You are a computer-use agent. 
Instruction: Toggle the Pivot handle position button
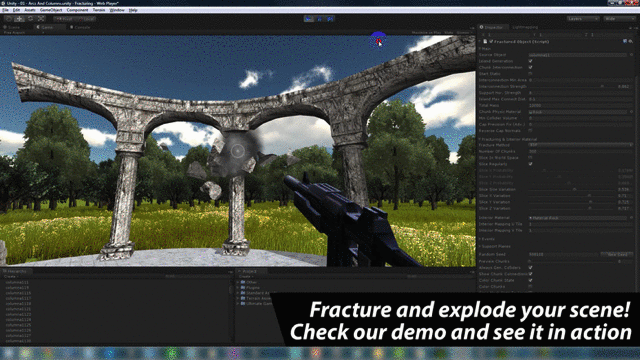tap(64, 19)
